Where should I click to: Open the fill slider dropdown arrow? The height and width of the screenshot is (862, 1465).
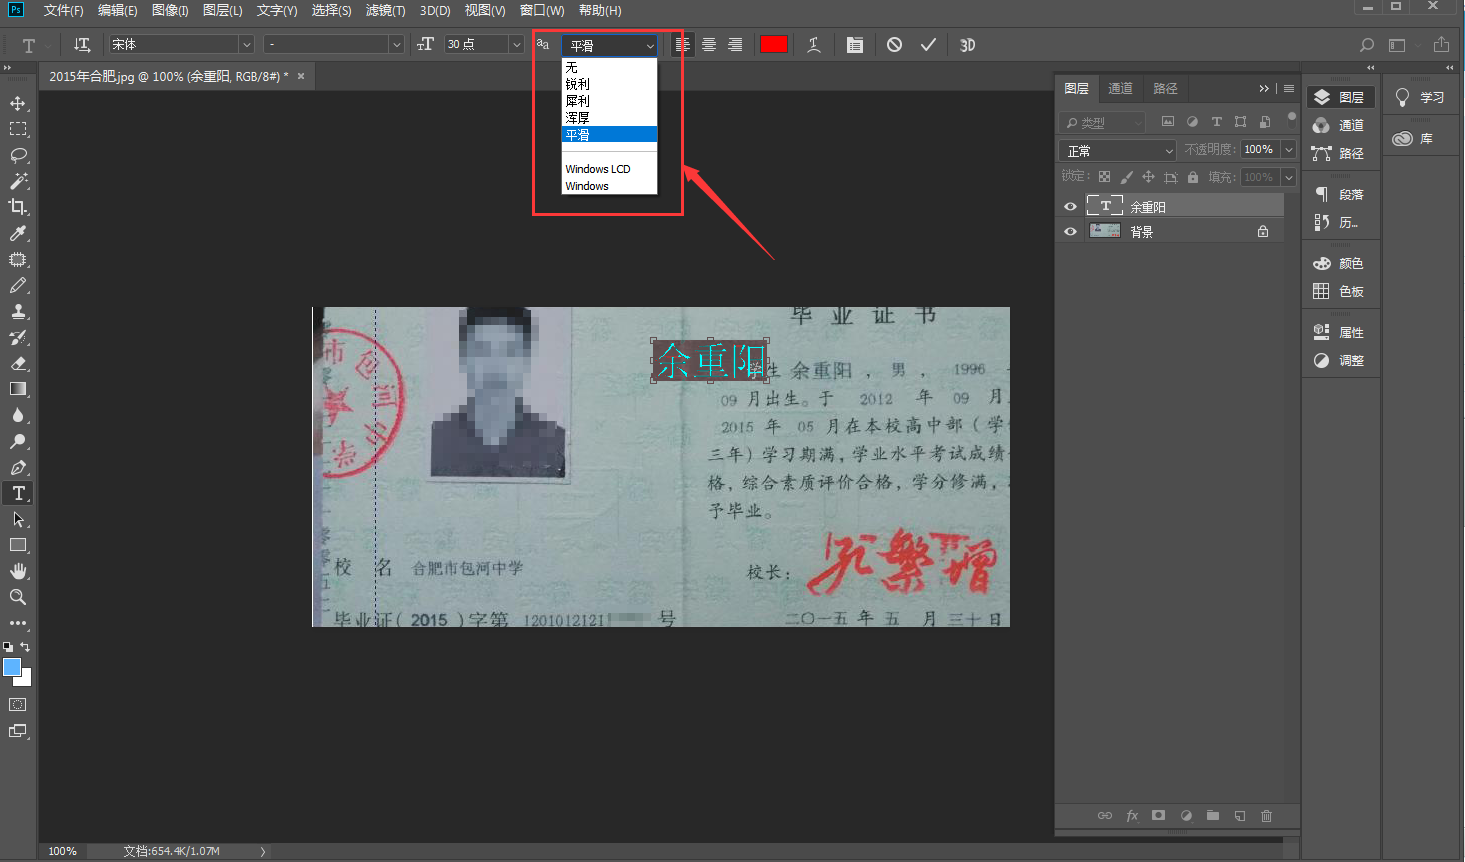coord(1289,177)
